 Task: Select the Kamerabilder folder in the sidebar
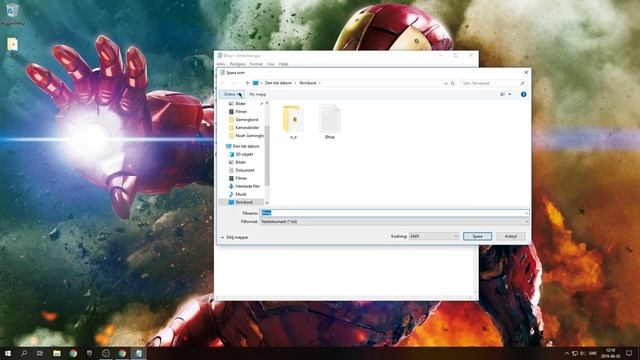[x=244, y=127]
